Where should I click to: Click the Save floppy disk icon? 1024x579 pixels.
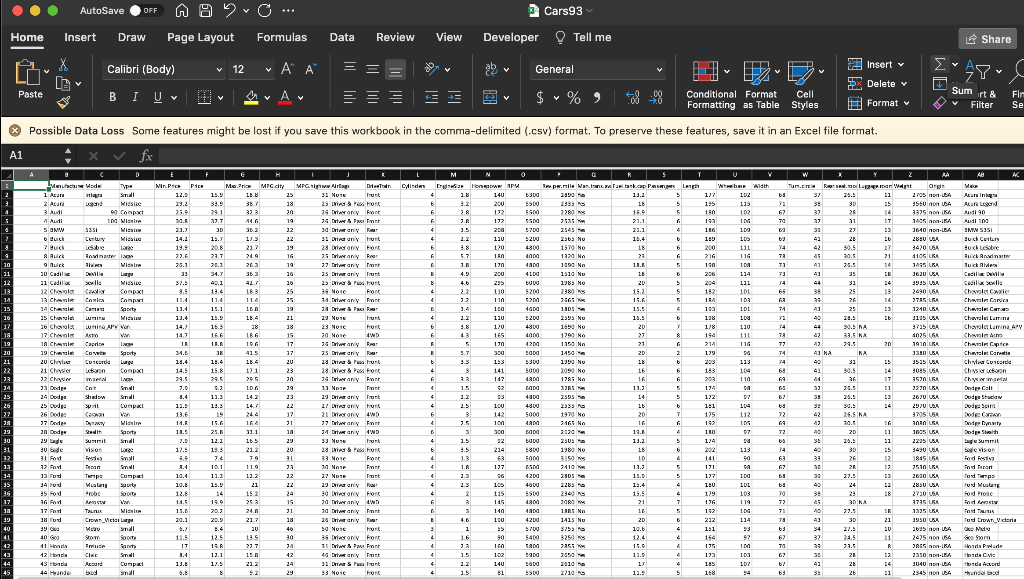[206, 10]
